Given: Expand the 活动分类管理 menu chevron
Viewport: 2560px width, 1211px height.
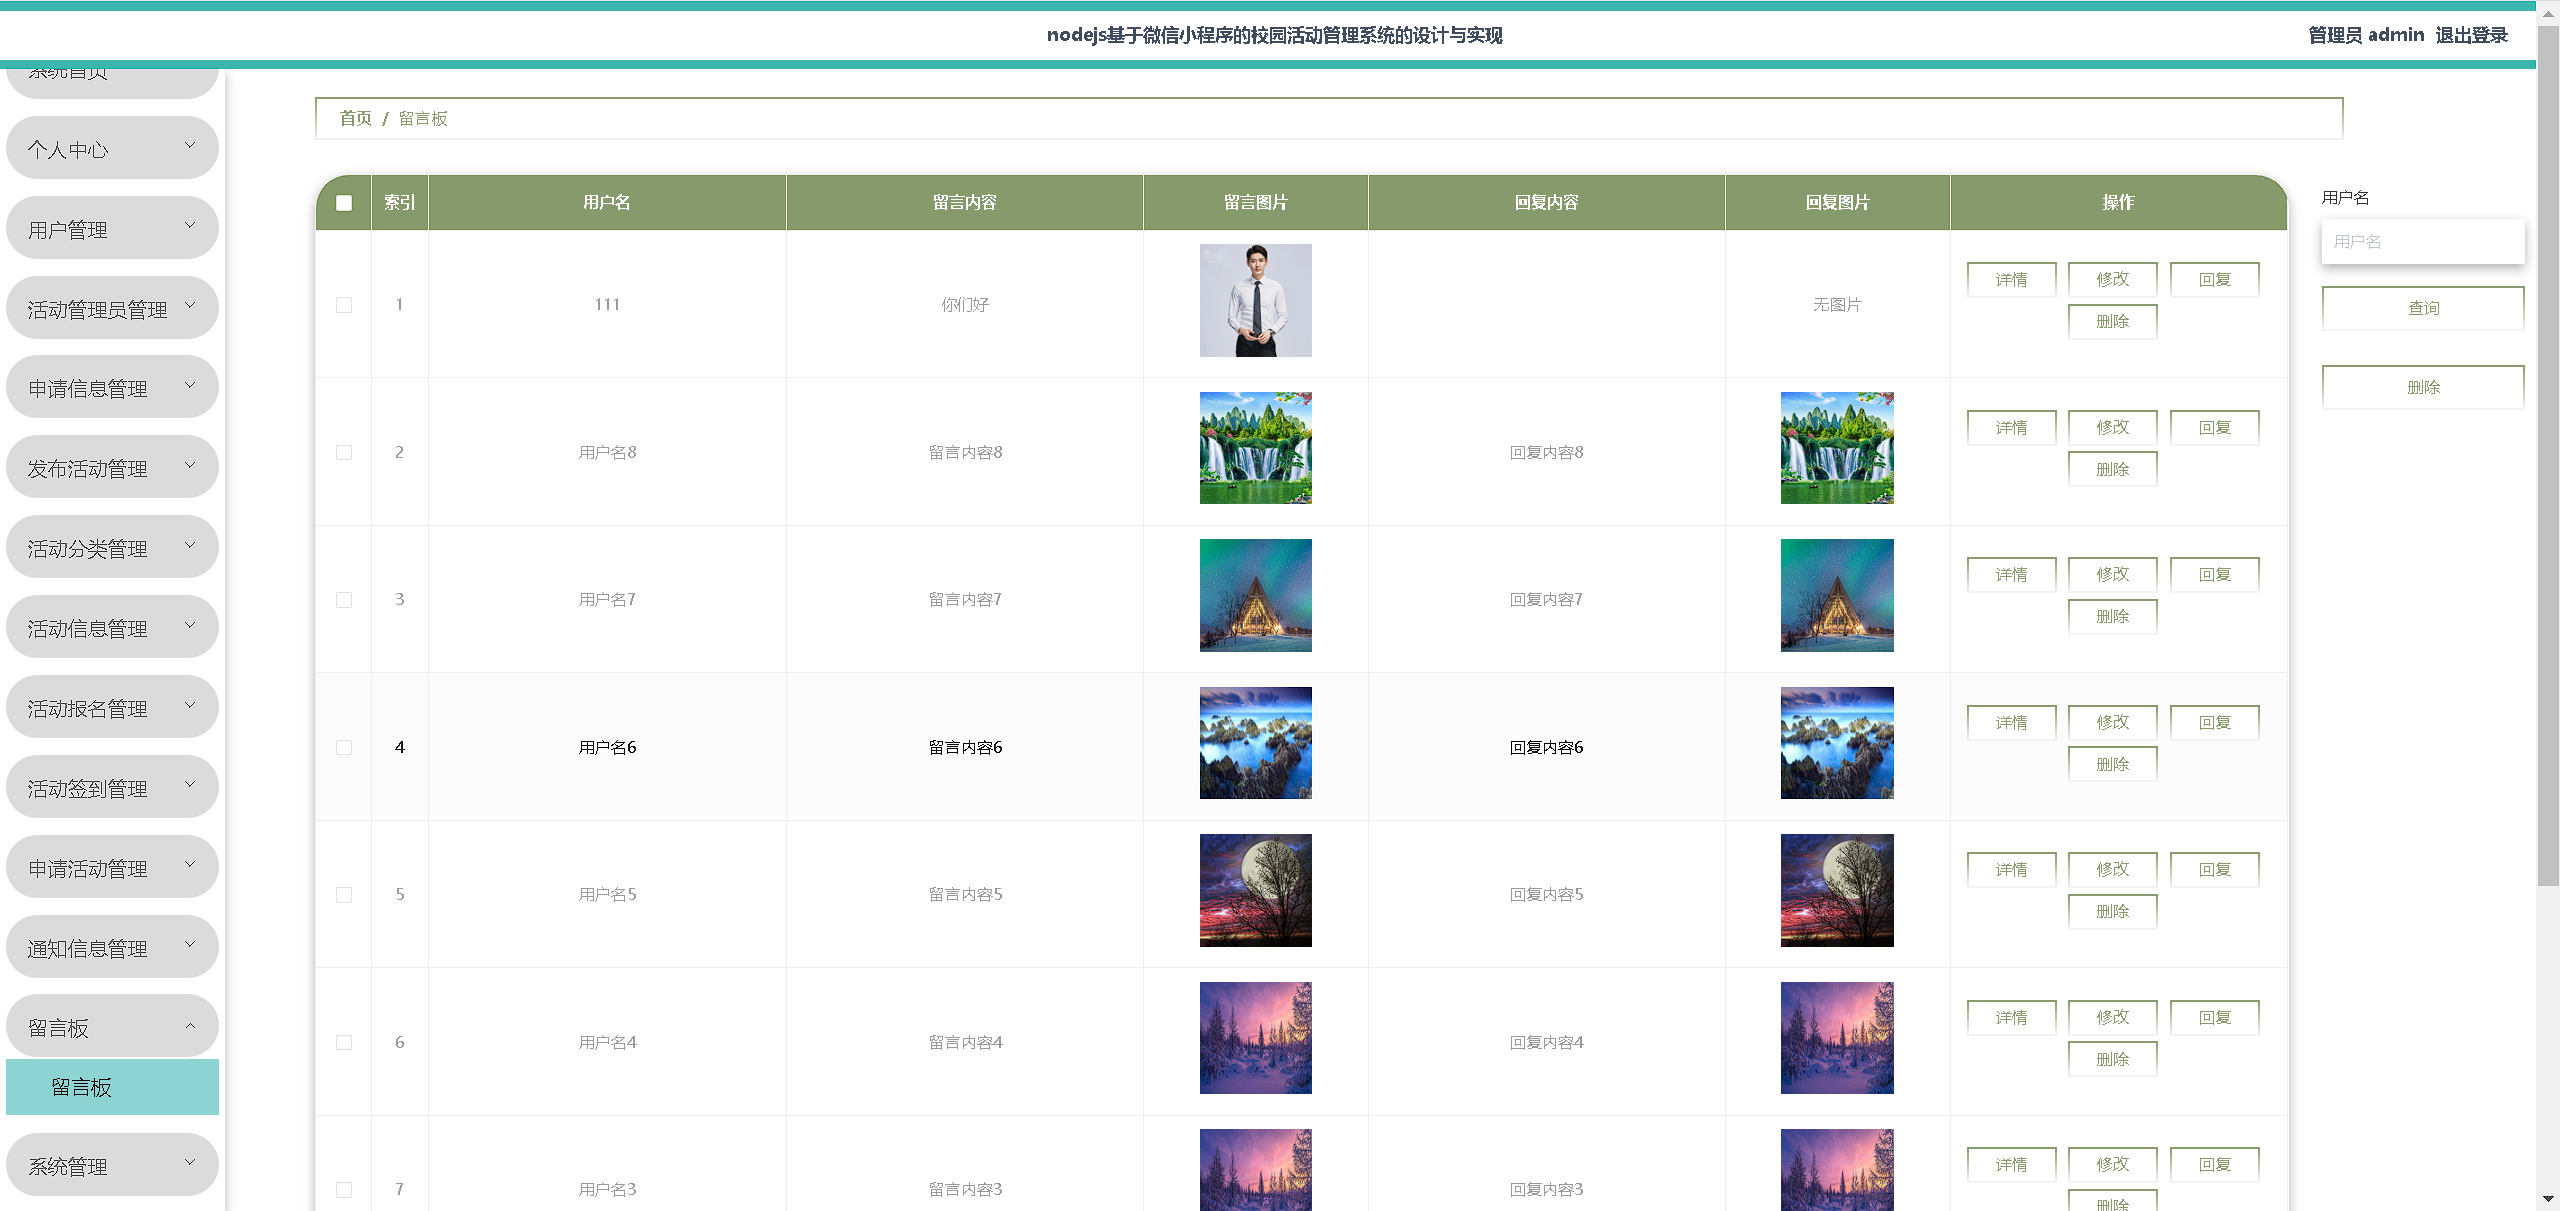Looking at the screenshot, I should pos(190,546).
